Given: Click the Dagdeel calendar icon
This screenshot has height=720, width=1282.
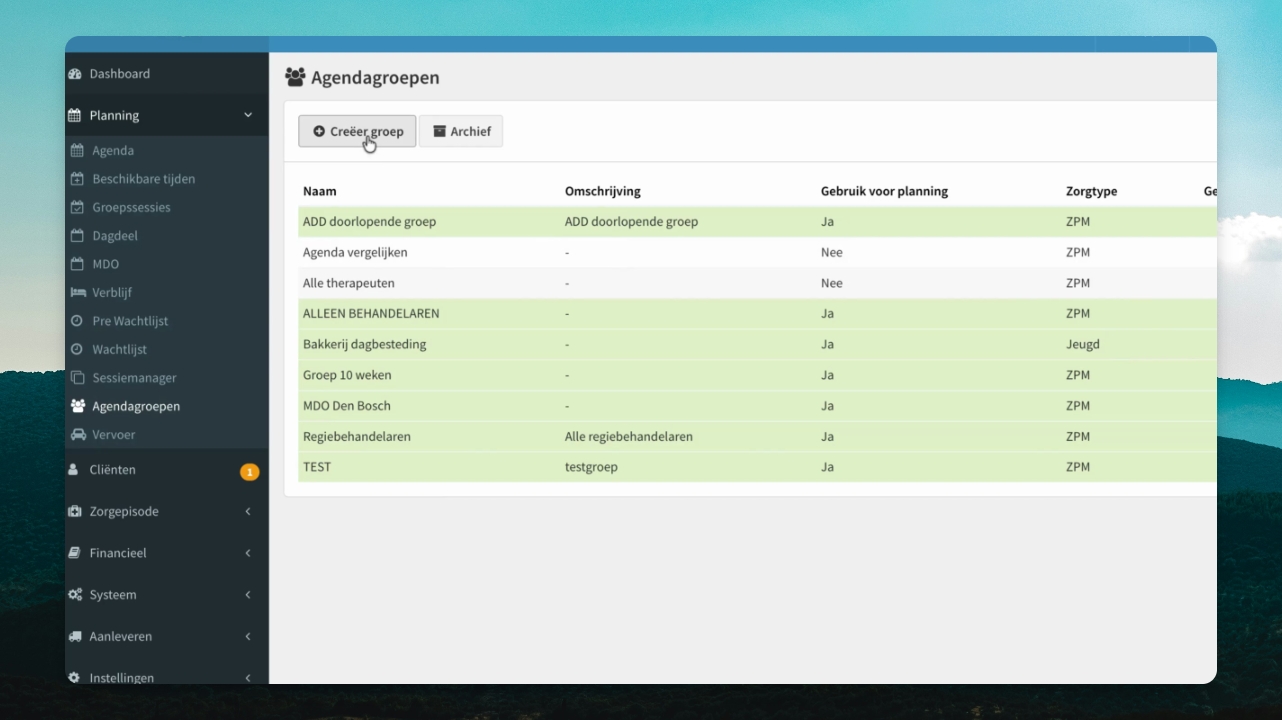Looking at the screenshot, I should (x=78, y=236).
